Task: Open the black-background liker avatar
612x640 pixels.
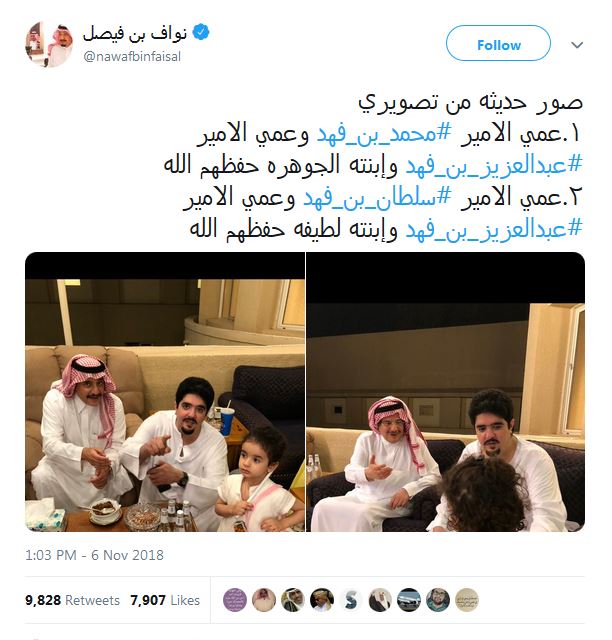Action: [322, 600]
